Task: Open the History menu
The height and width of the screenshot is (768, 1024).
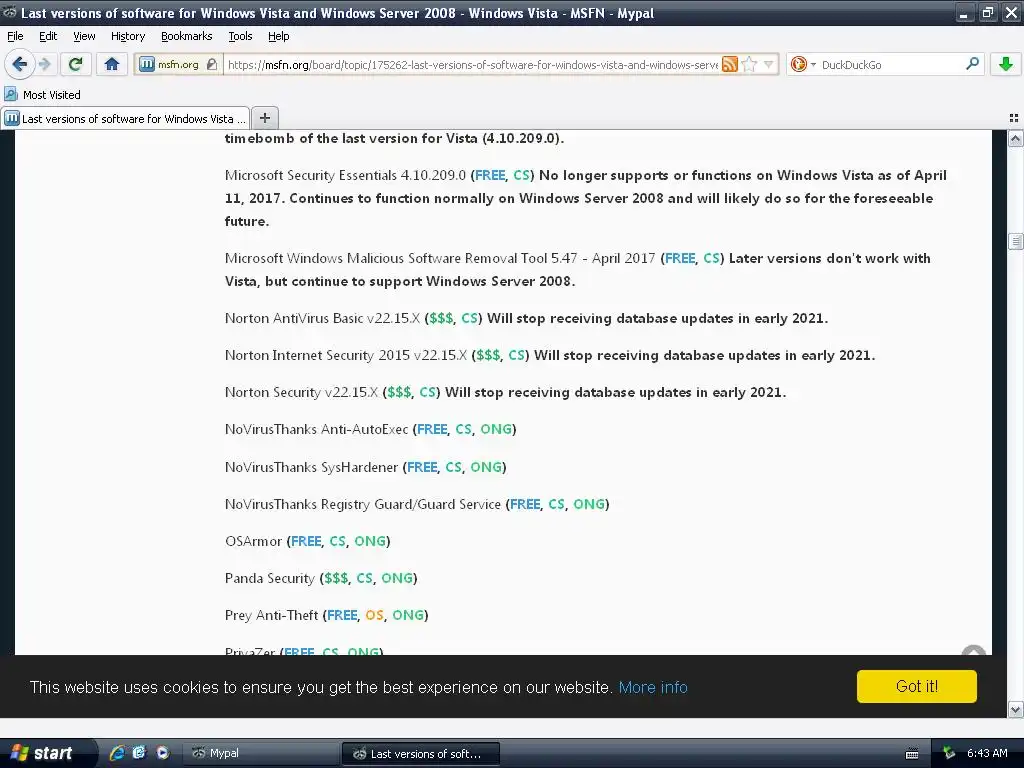Action: click(128, 36)
